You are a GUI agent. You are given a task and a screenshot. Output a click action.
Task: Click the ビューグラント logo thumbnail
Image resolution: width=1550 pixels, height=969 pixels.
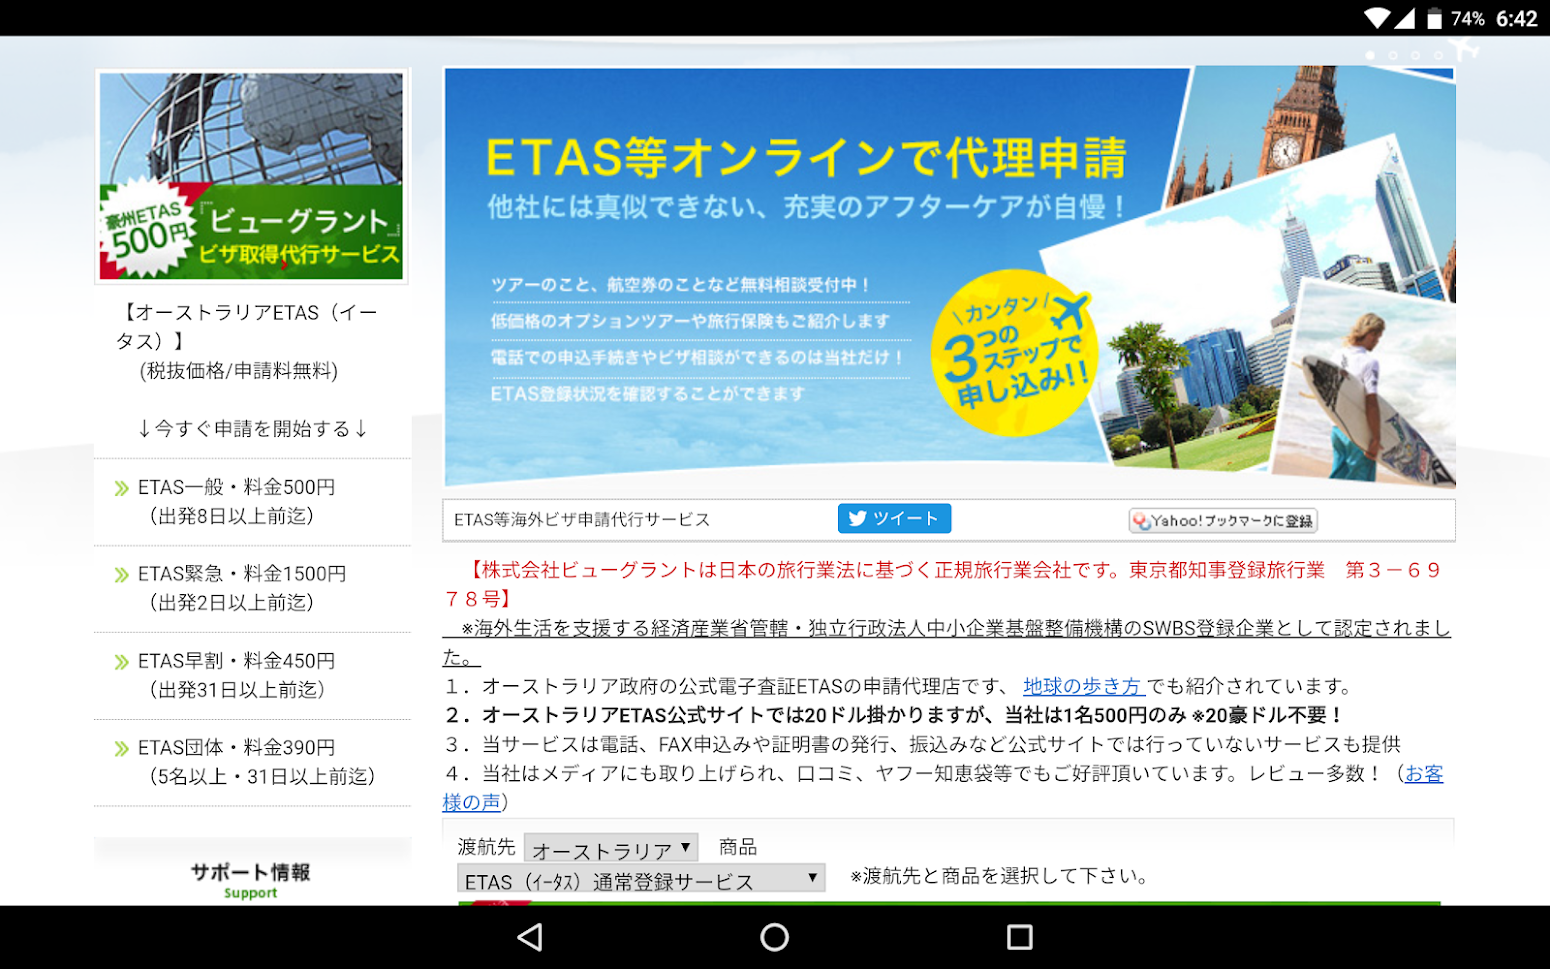click(251, 176)
